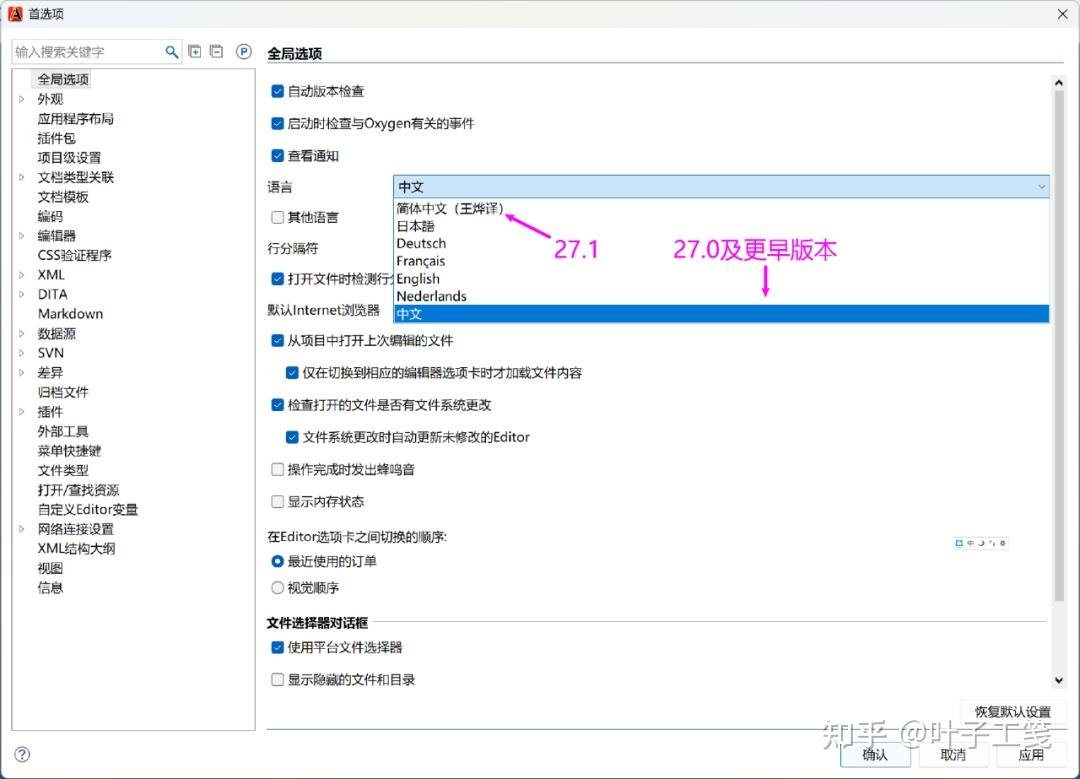Click the circled P project options icon

(244, 52)
